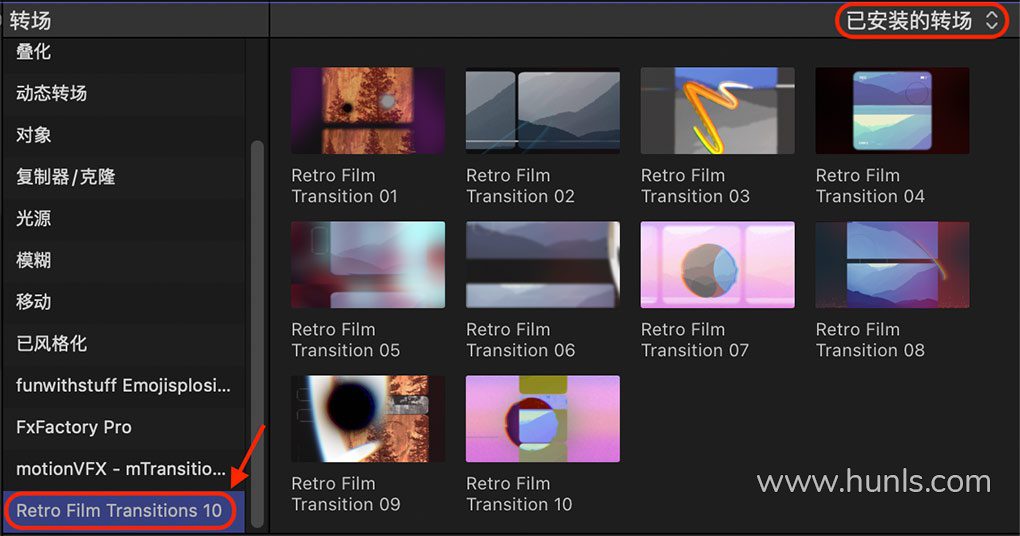The width and height of the screenshot is (1020, 536).
Task: Choose the 复制器/克隆 category
Action: (66, 177)
